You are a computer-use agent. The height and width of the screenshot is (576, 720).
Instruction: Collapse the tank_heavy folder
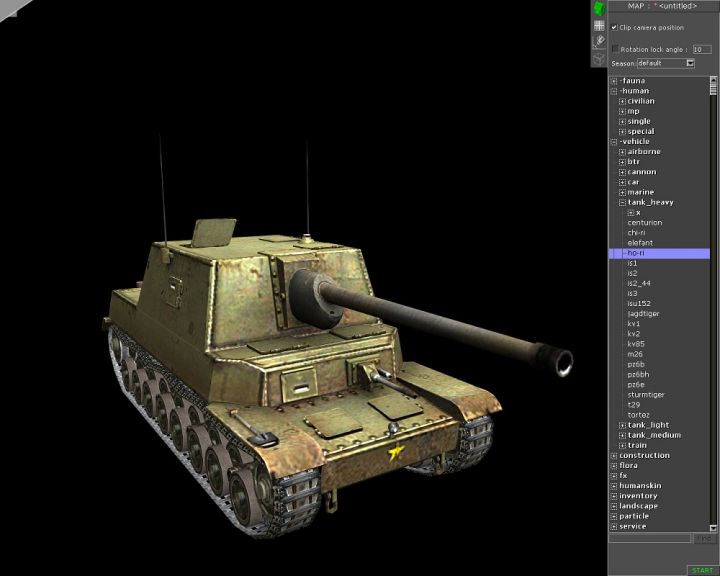tap(622, 202)
